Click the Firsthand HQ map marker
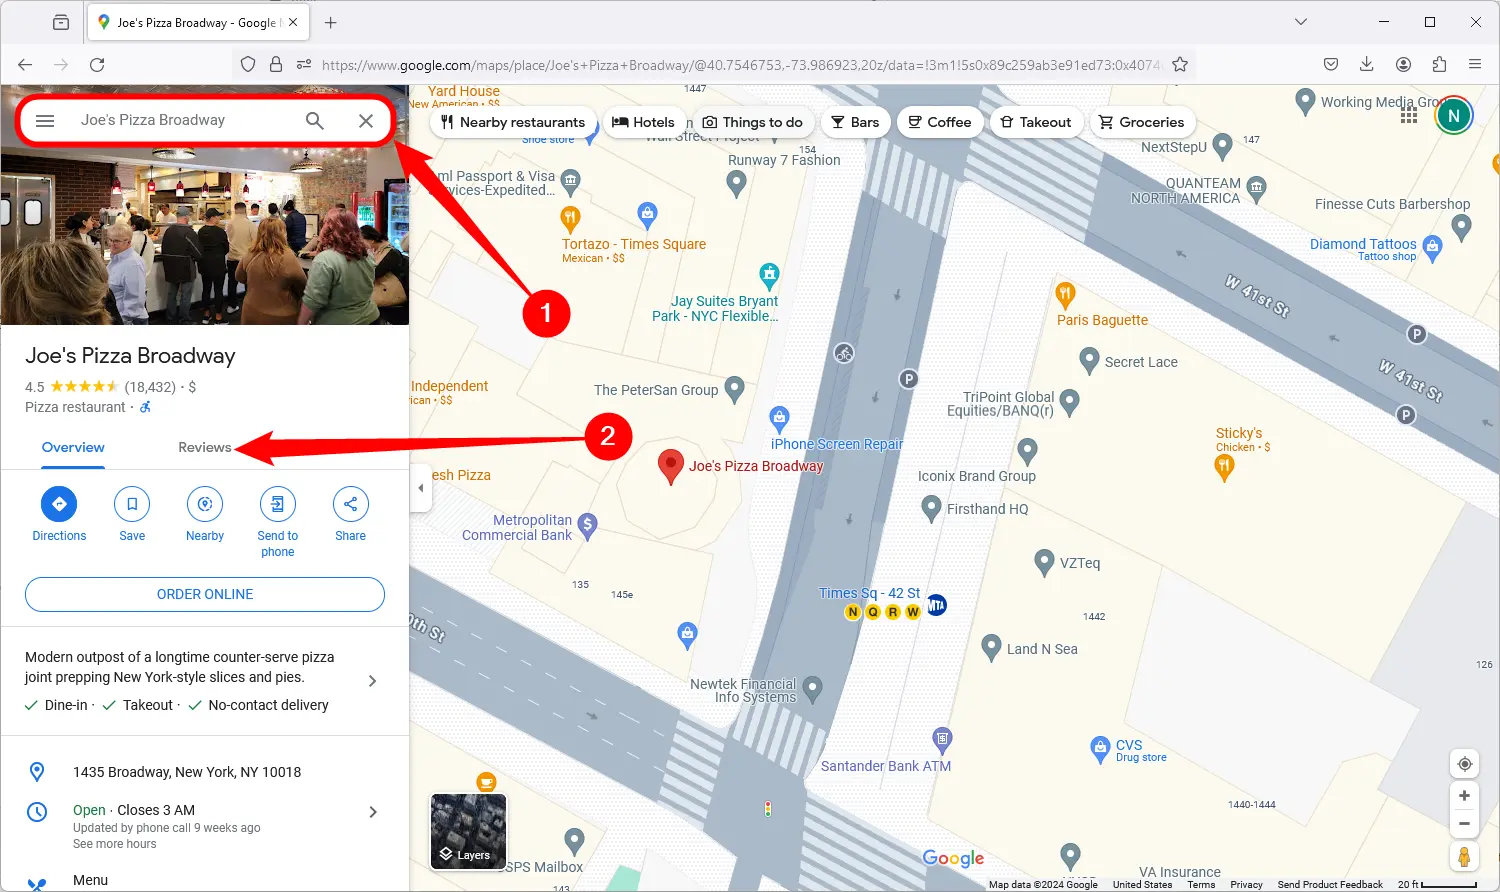The image size is (1500, 892). [x=931, y=508]
